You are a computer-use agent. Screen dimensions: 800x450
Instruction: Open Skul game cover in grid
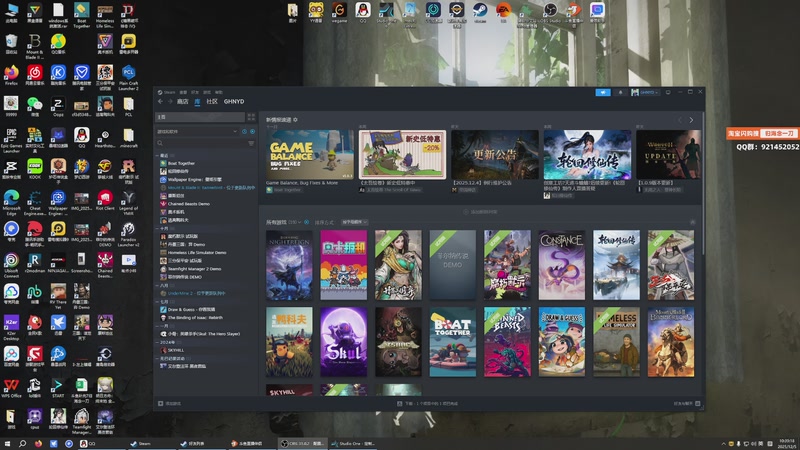click(343, 342)
